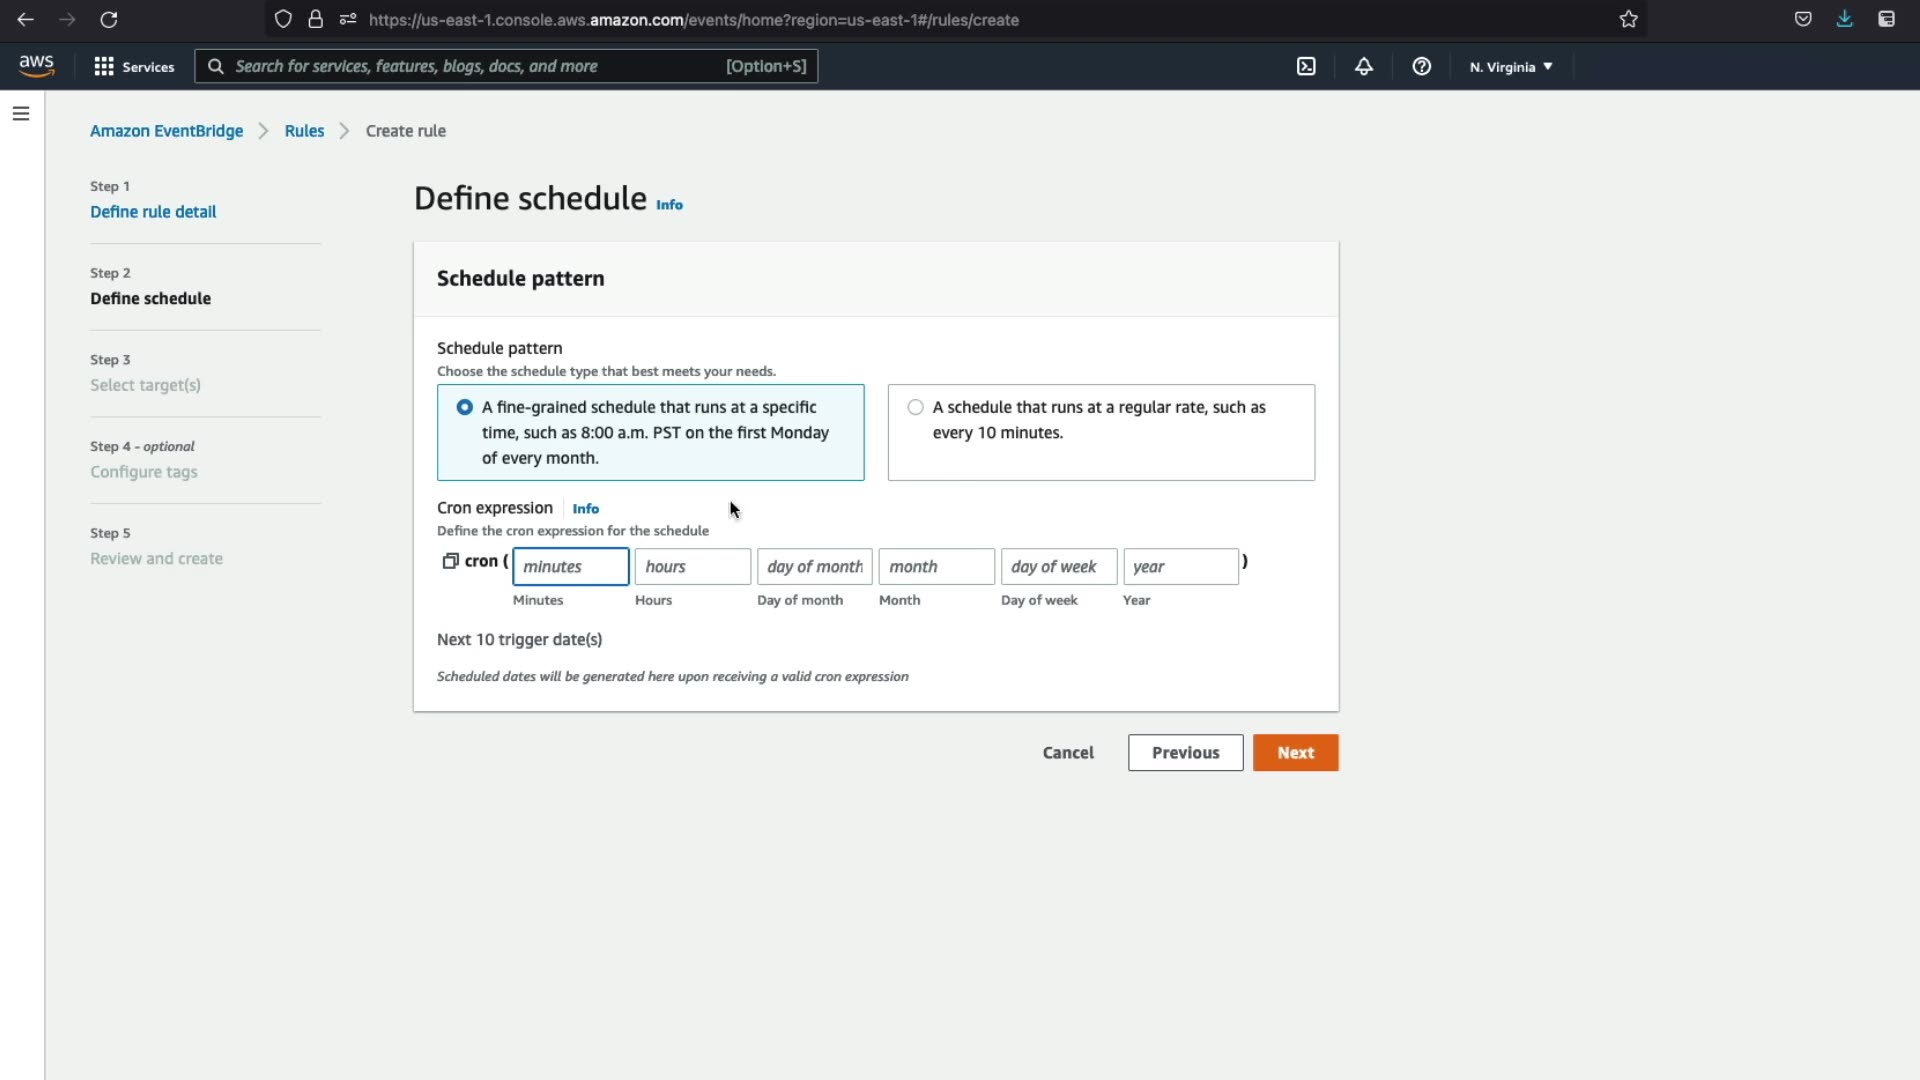
Task: Select fine-grained schedule radio option
Action: [465, 407]
